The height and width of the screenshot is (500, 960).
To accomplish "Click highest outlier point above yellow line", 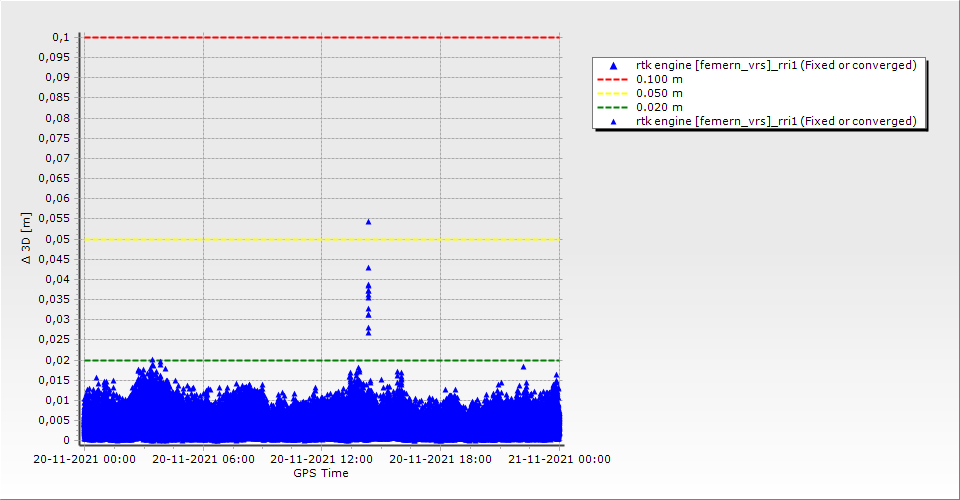I will [x=368, y=222].
